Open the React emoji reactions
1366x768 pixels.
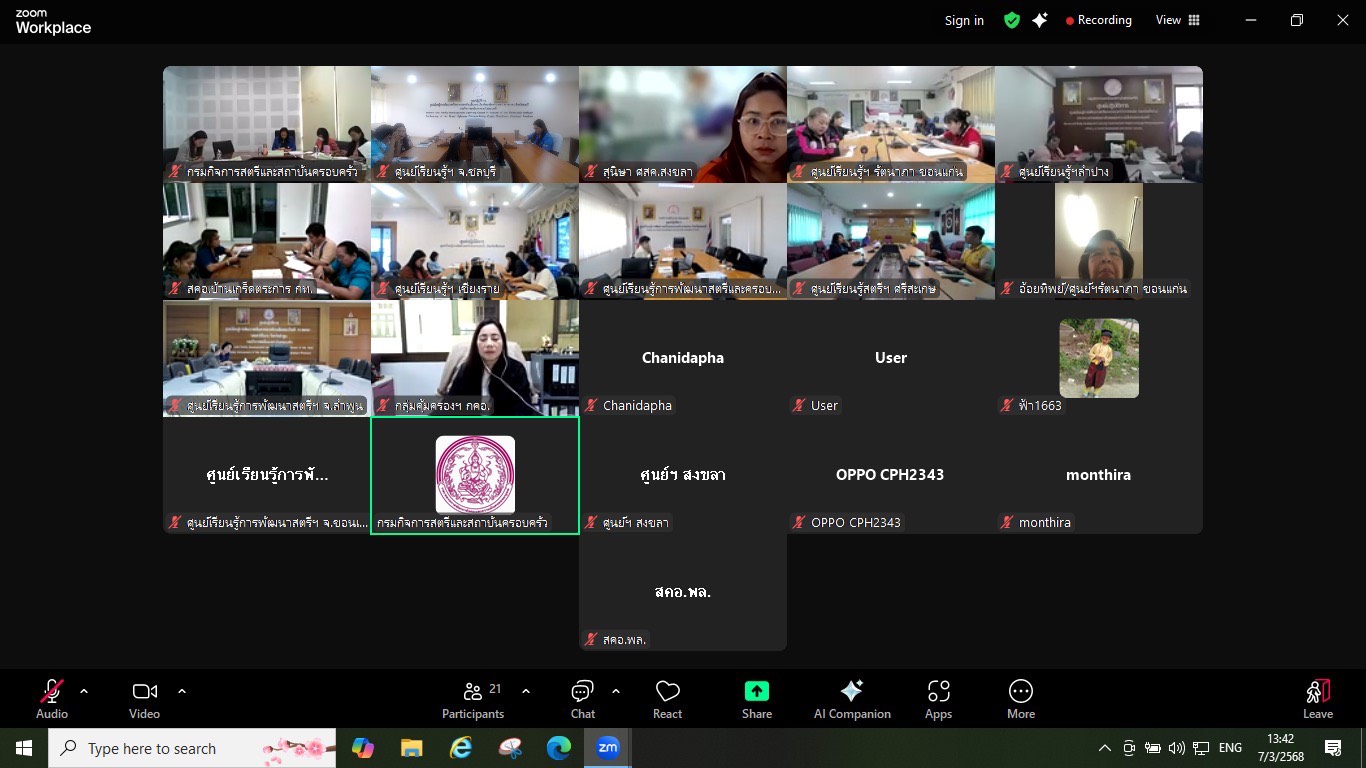(667, 698)
